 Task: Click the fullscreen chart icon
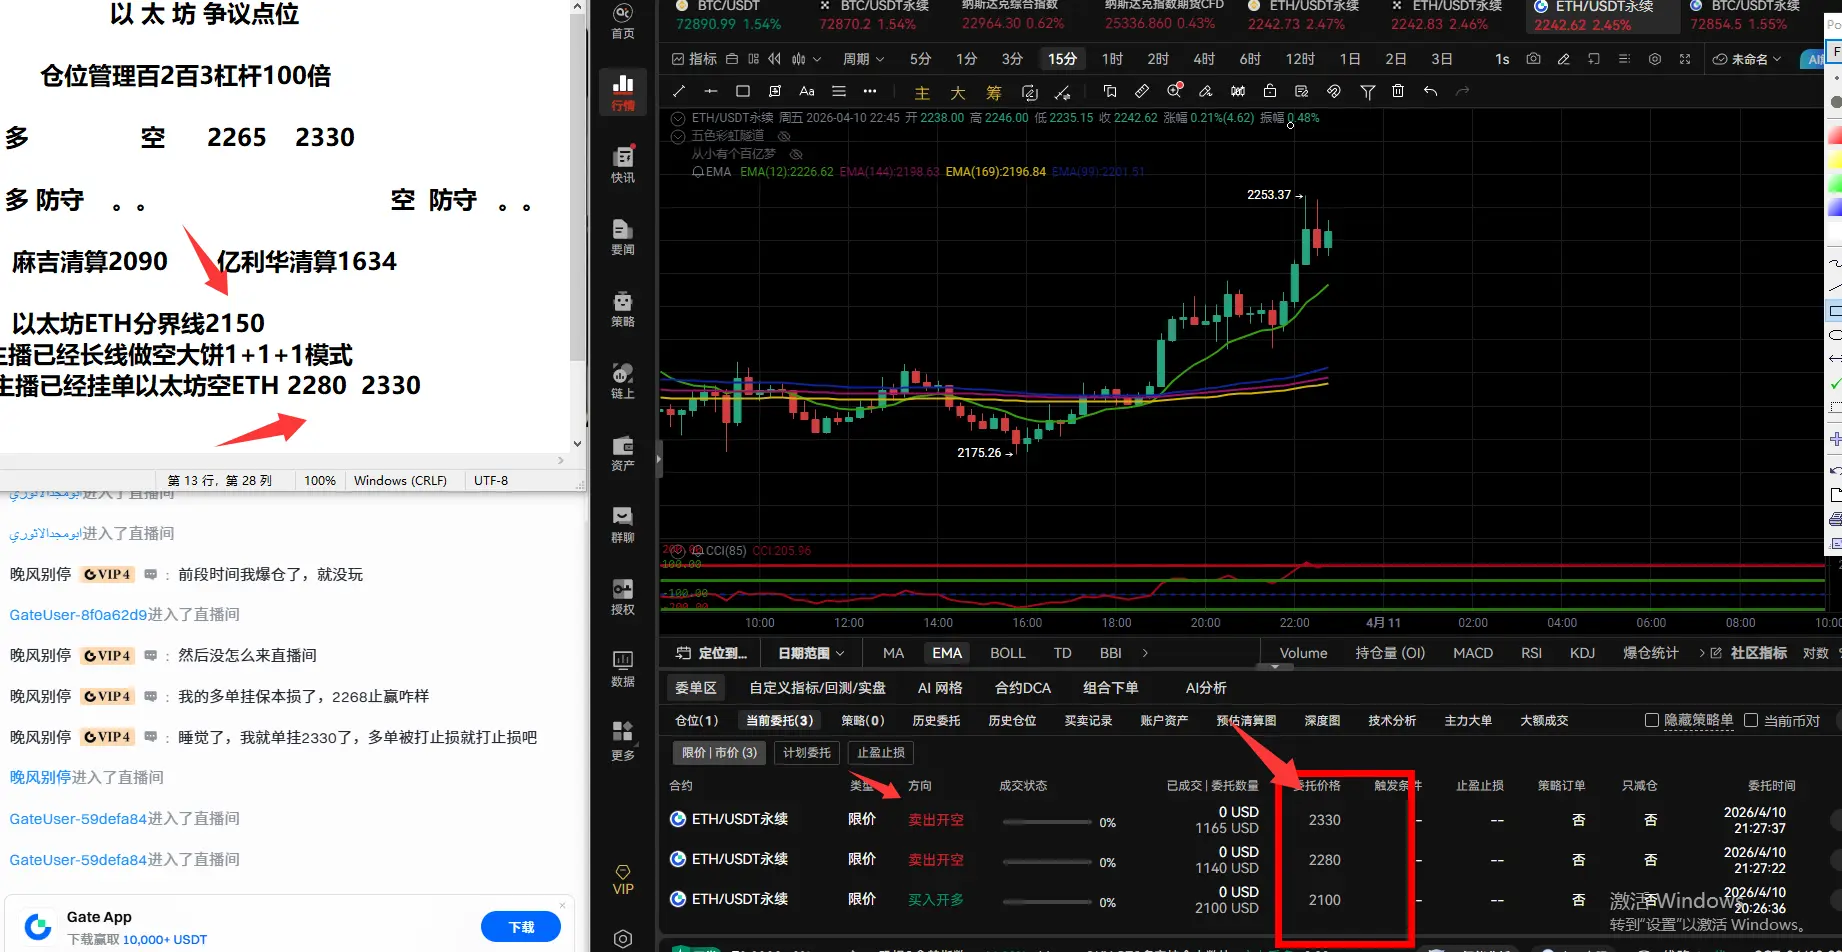tap(1685, 59)
